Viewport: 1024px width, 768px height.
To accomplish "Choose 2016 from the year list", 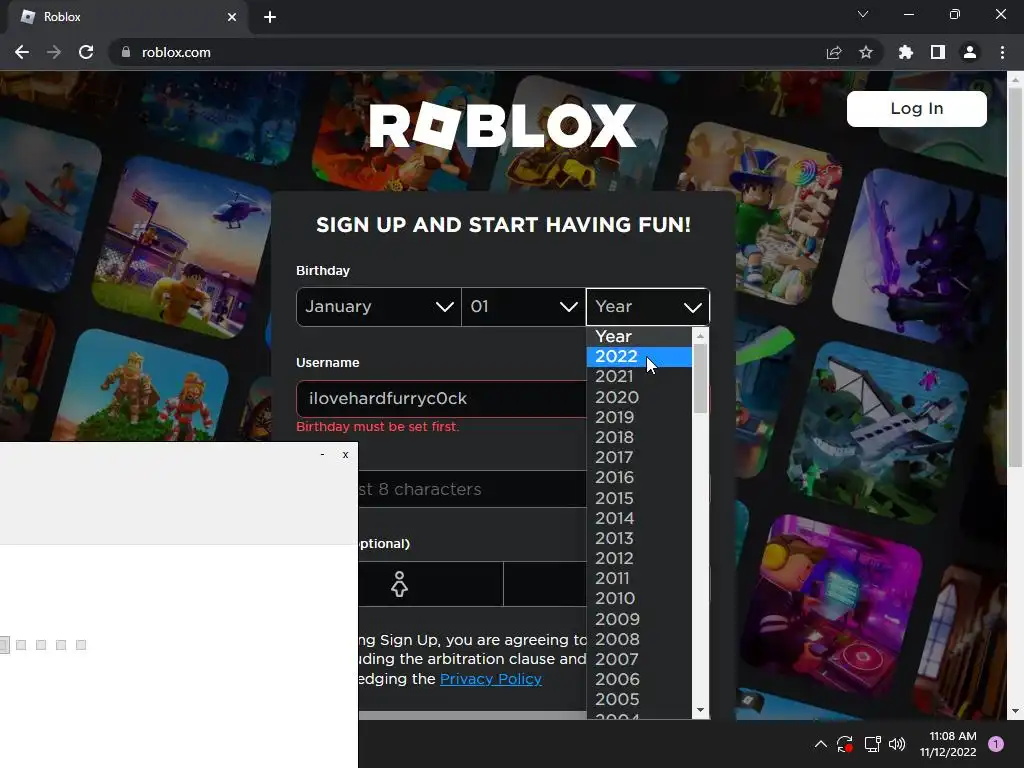I will pos(639,477).
